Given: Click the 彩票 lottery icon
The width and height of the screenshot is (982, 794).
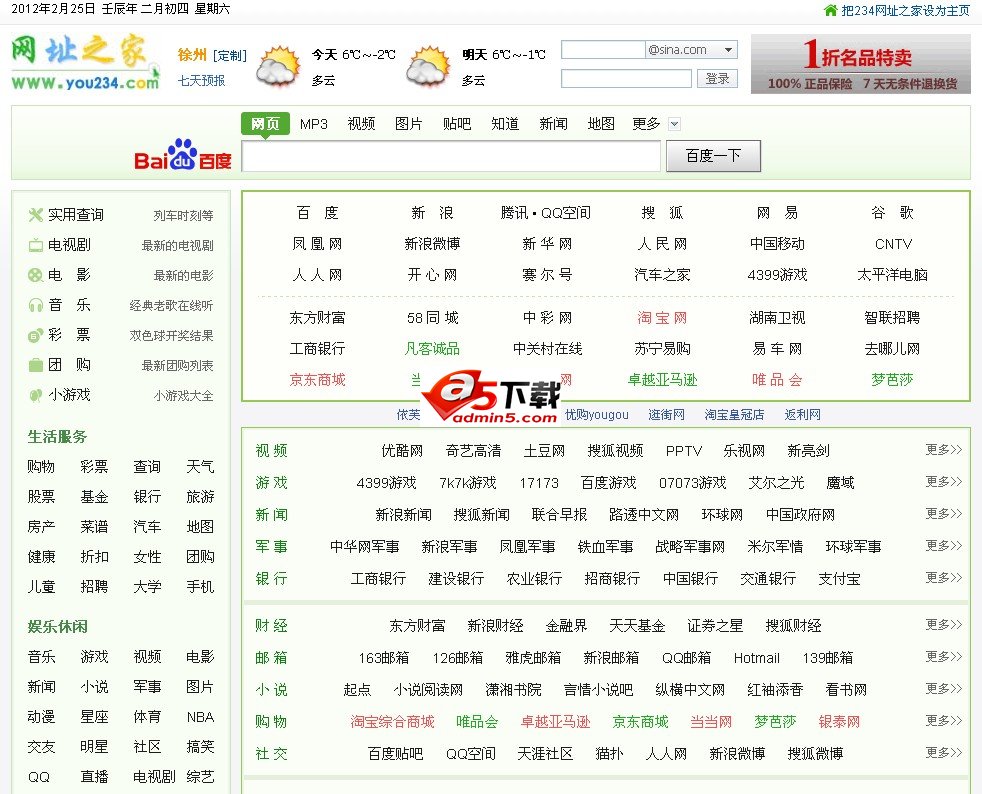Looking at the screenshot, I should [x=36, y=335].
